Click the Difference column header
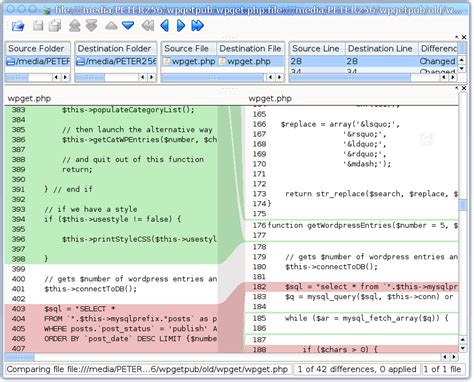474x382 pixels. coord(438,49)
